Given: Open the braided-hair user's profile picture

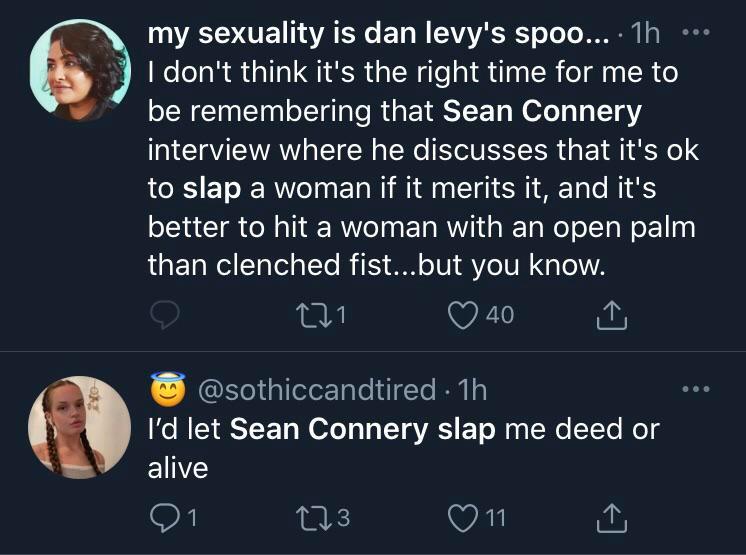Looking at the screenshot, I should [x=77, y=427].
